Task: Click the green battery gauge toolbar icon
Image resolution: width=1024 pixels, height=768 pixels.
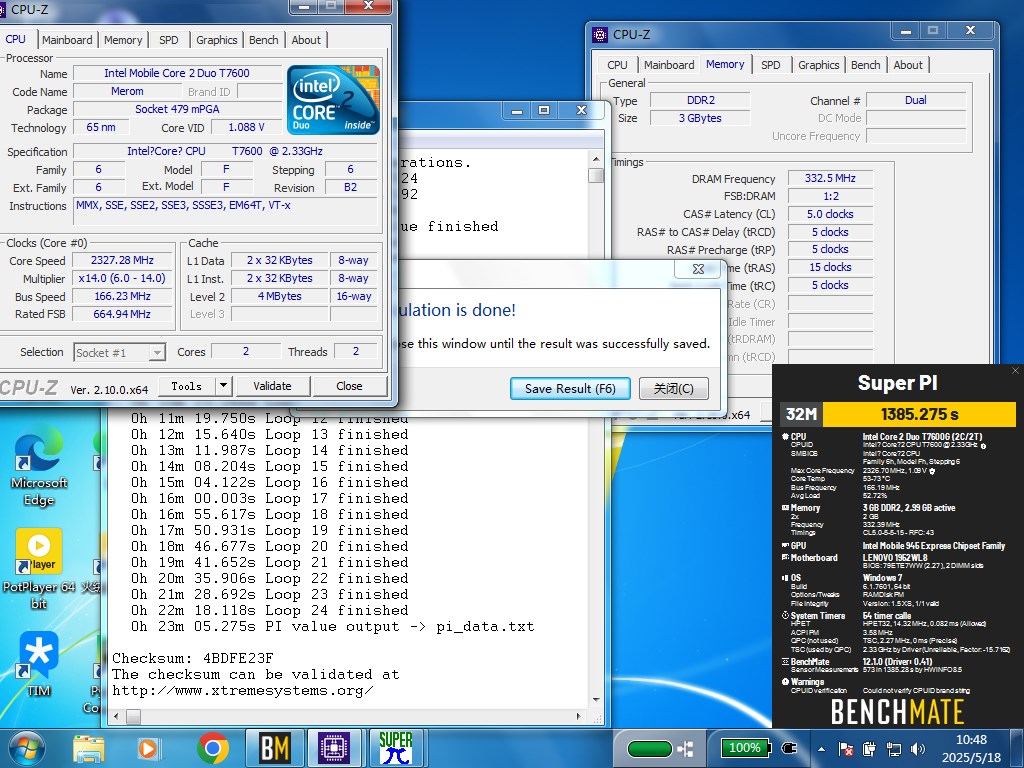Action: [650, 748]
